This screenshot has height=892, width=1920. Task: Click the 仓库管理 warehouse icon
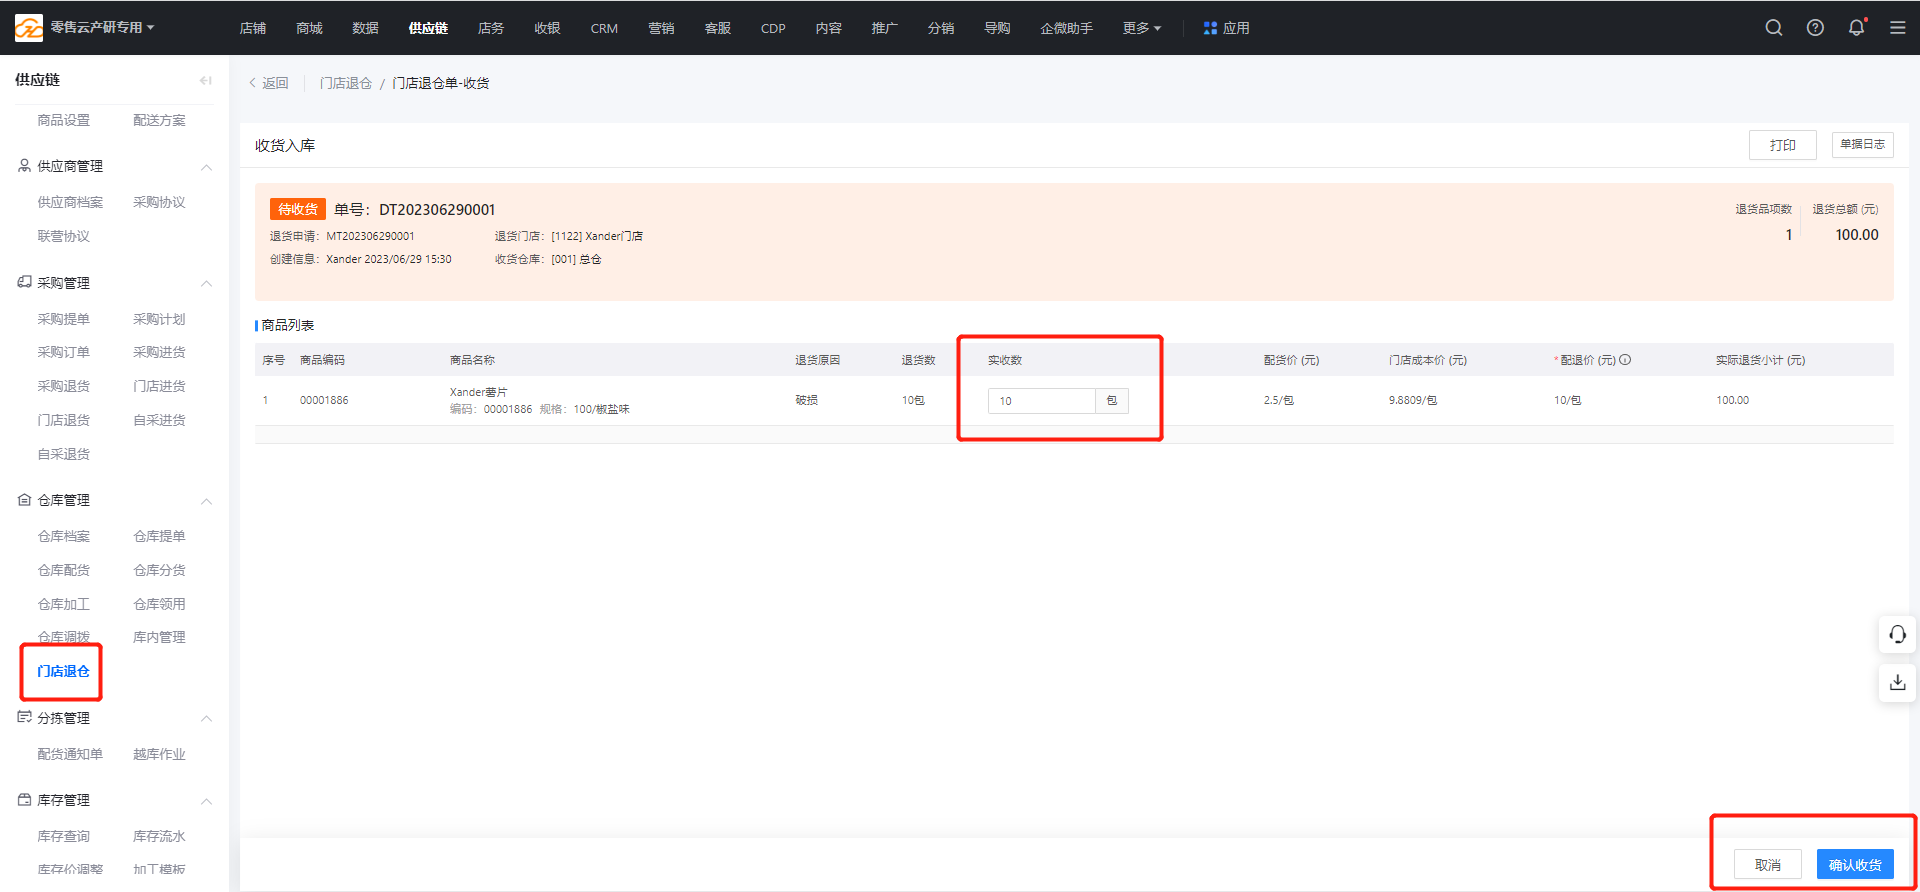click(24, 500)
